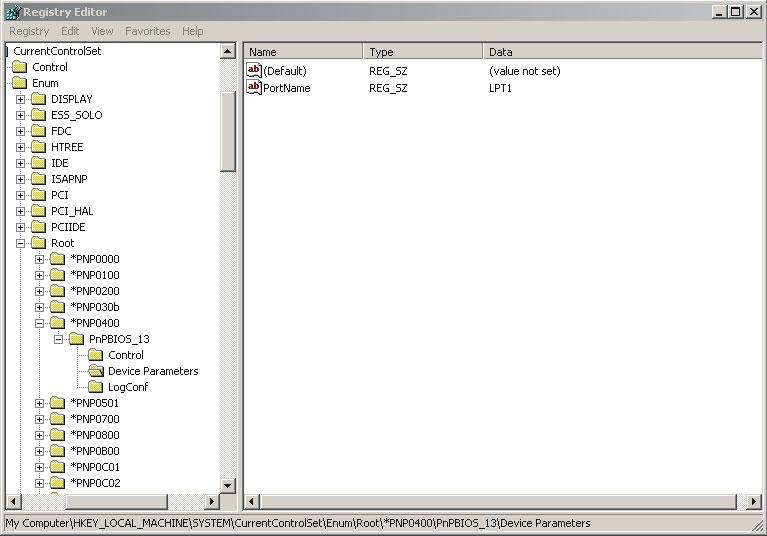Collapse the PnPBIOS_13 key
767x536 pixels.
coord(59,339)
